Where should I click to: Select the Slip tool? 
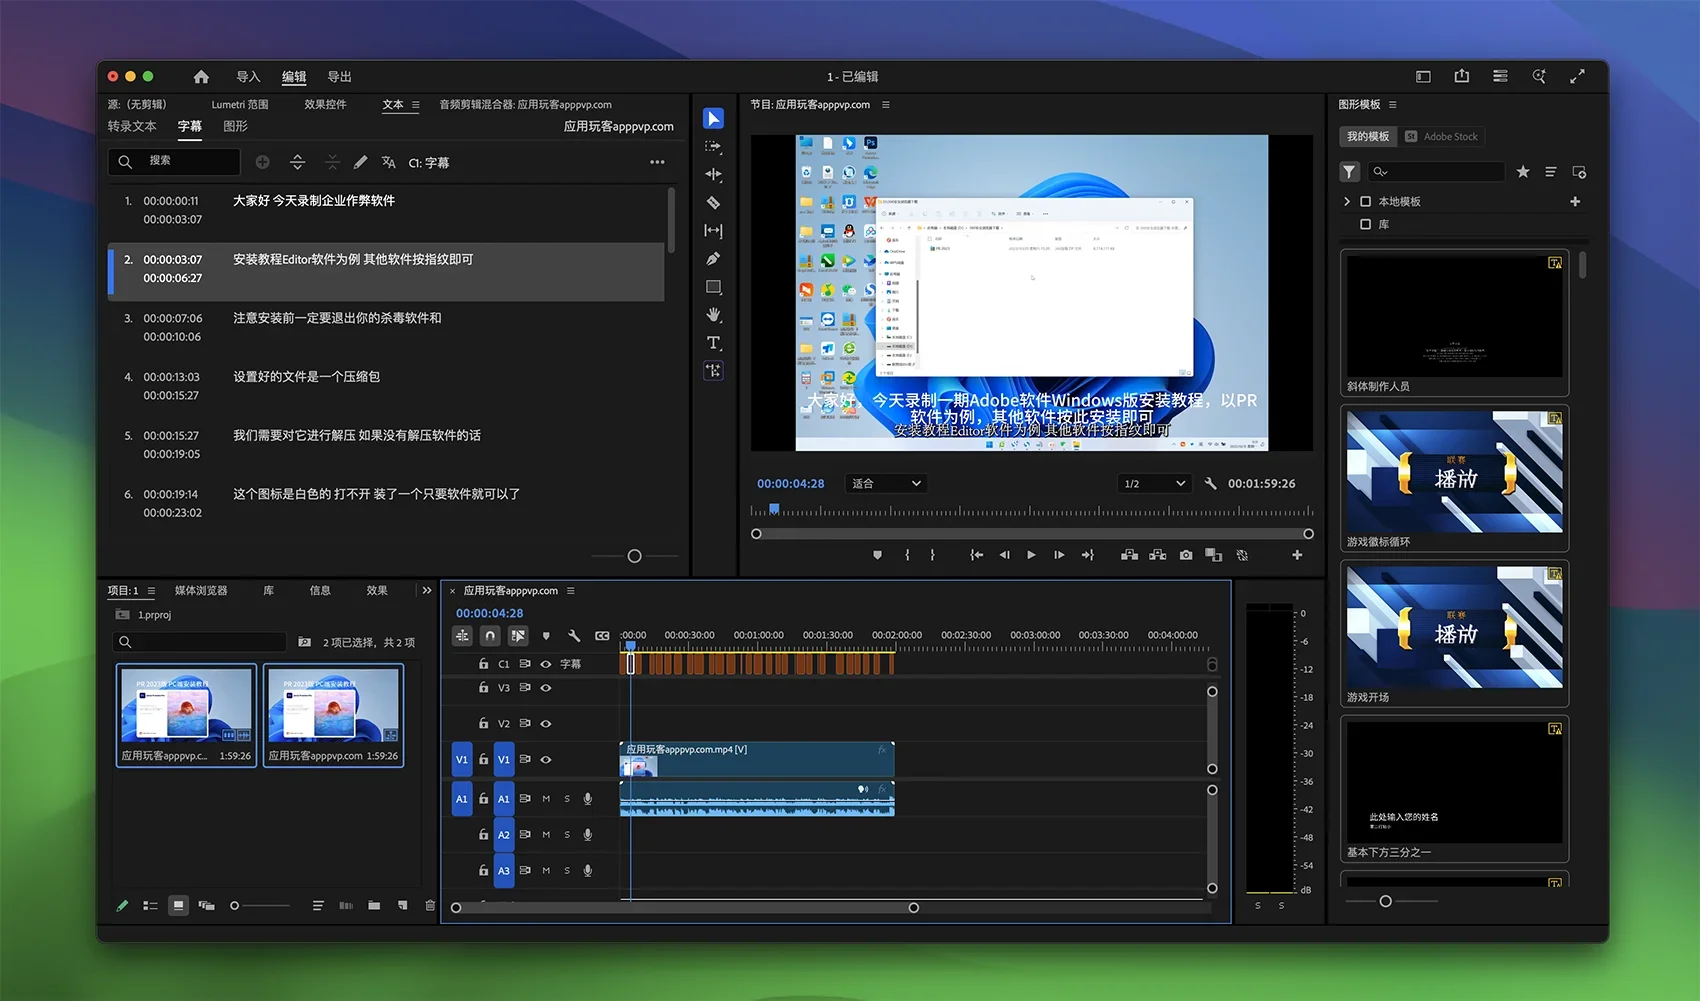click(713, 231)
